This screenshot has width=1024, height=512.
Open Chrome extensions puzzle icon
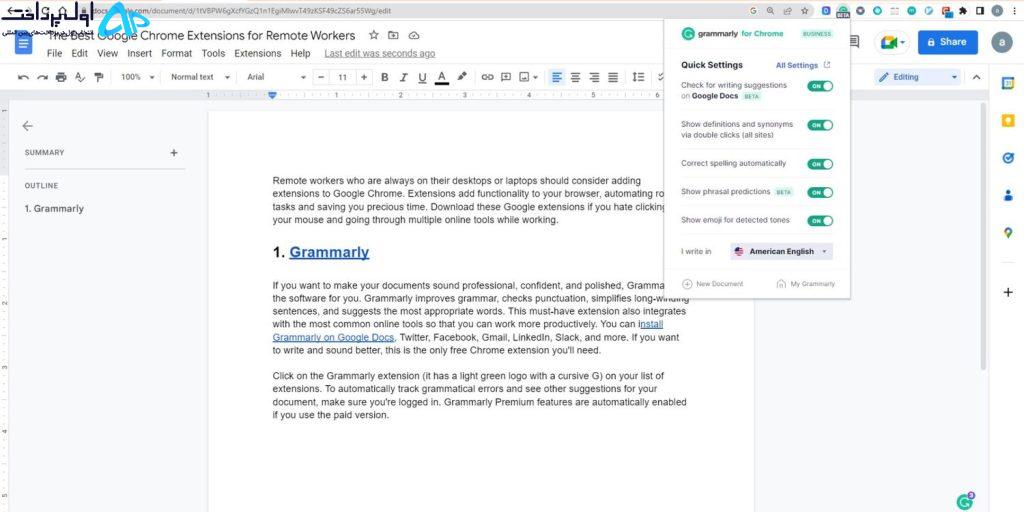pyautogui.click(x=963, y=11)
